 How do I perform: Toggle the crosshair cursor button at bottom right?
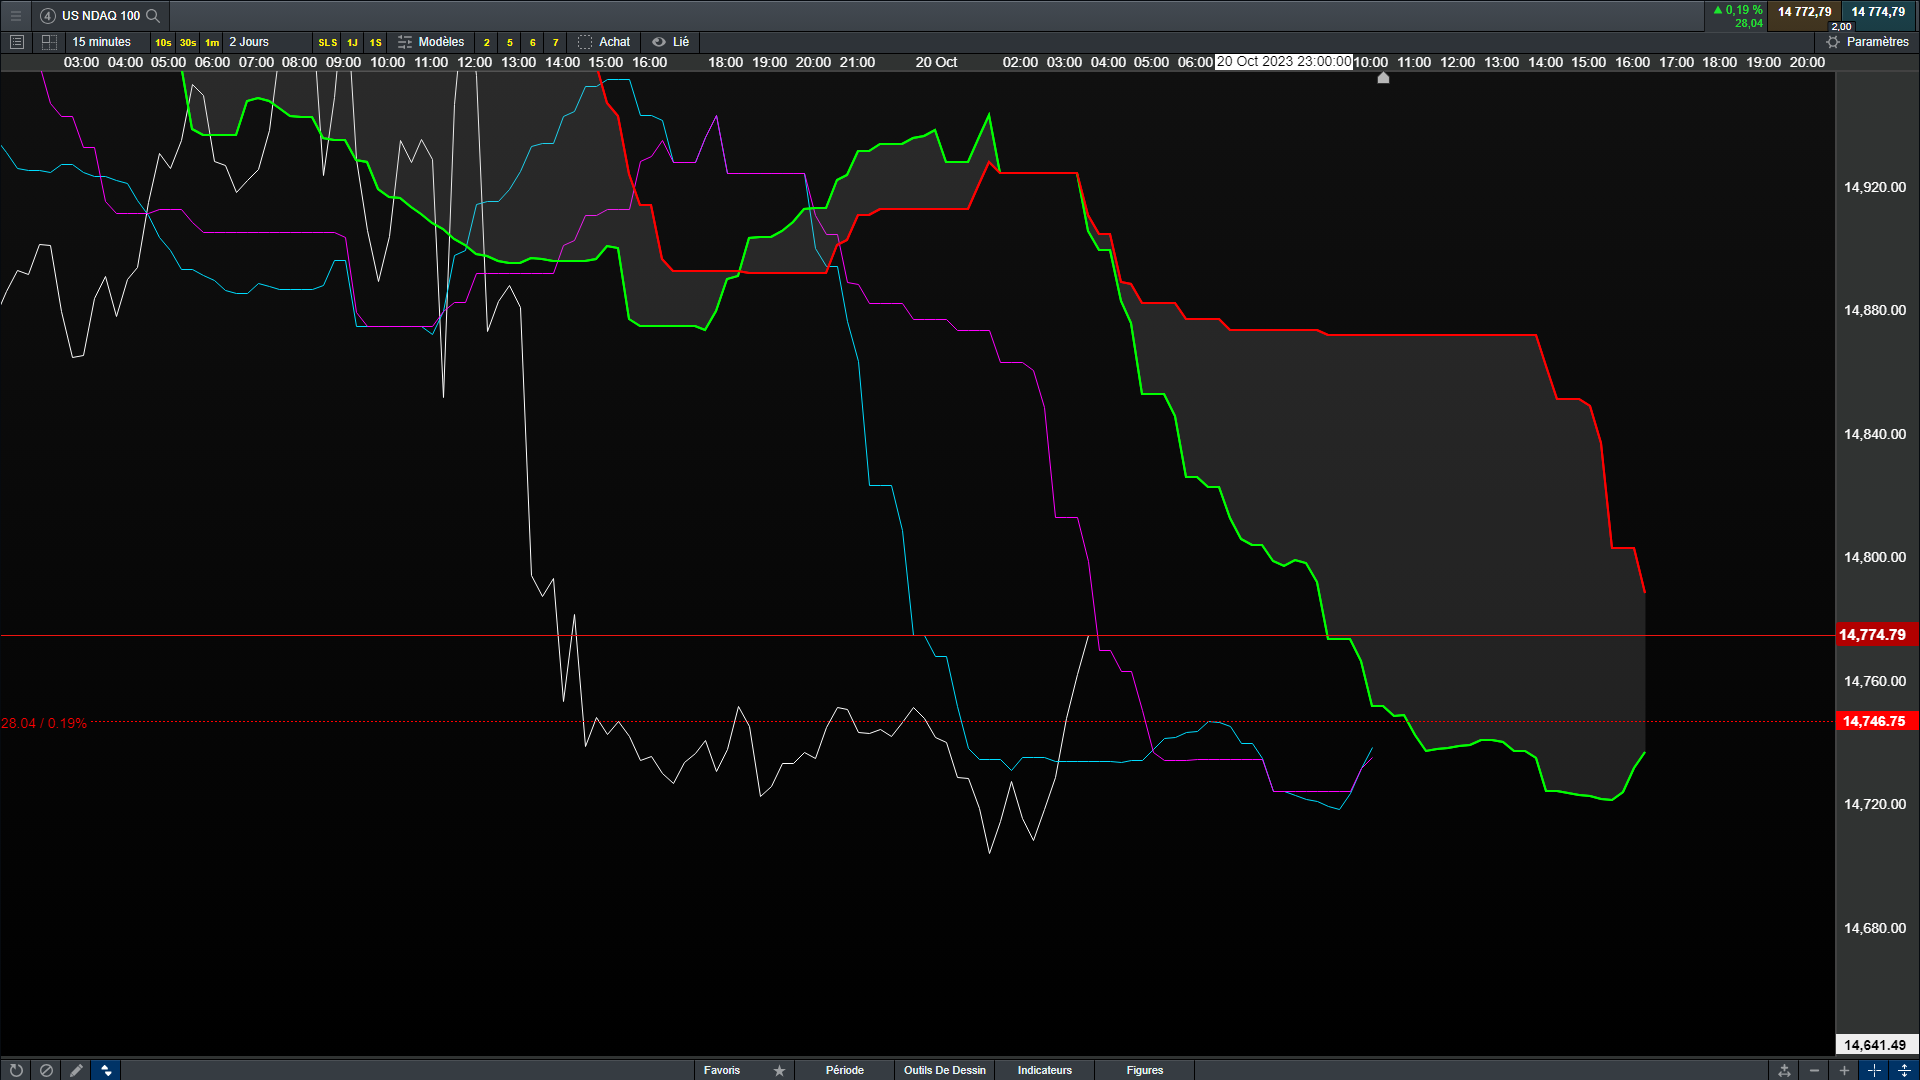point(1874,1070)
